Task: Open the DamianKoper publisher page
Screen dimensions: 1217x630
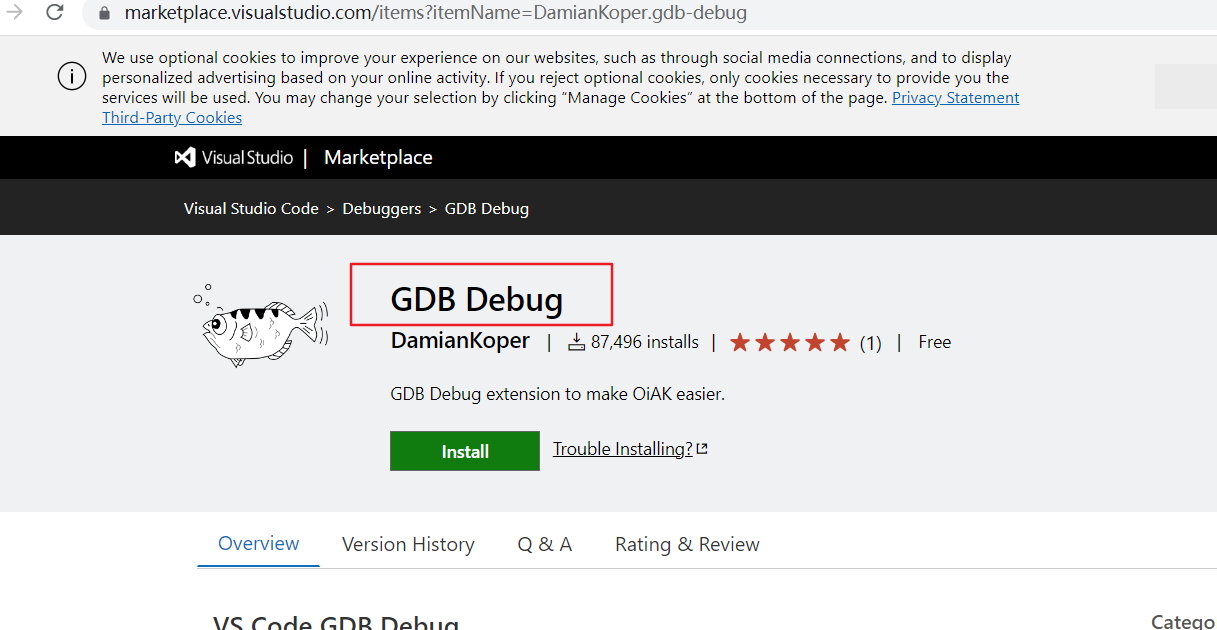Action: click(x=460, y=341)
